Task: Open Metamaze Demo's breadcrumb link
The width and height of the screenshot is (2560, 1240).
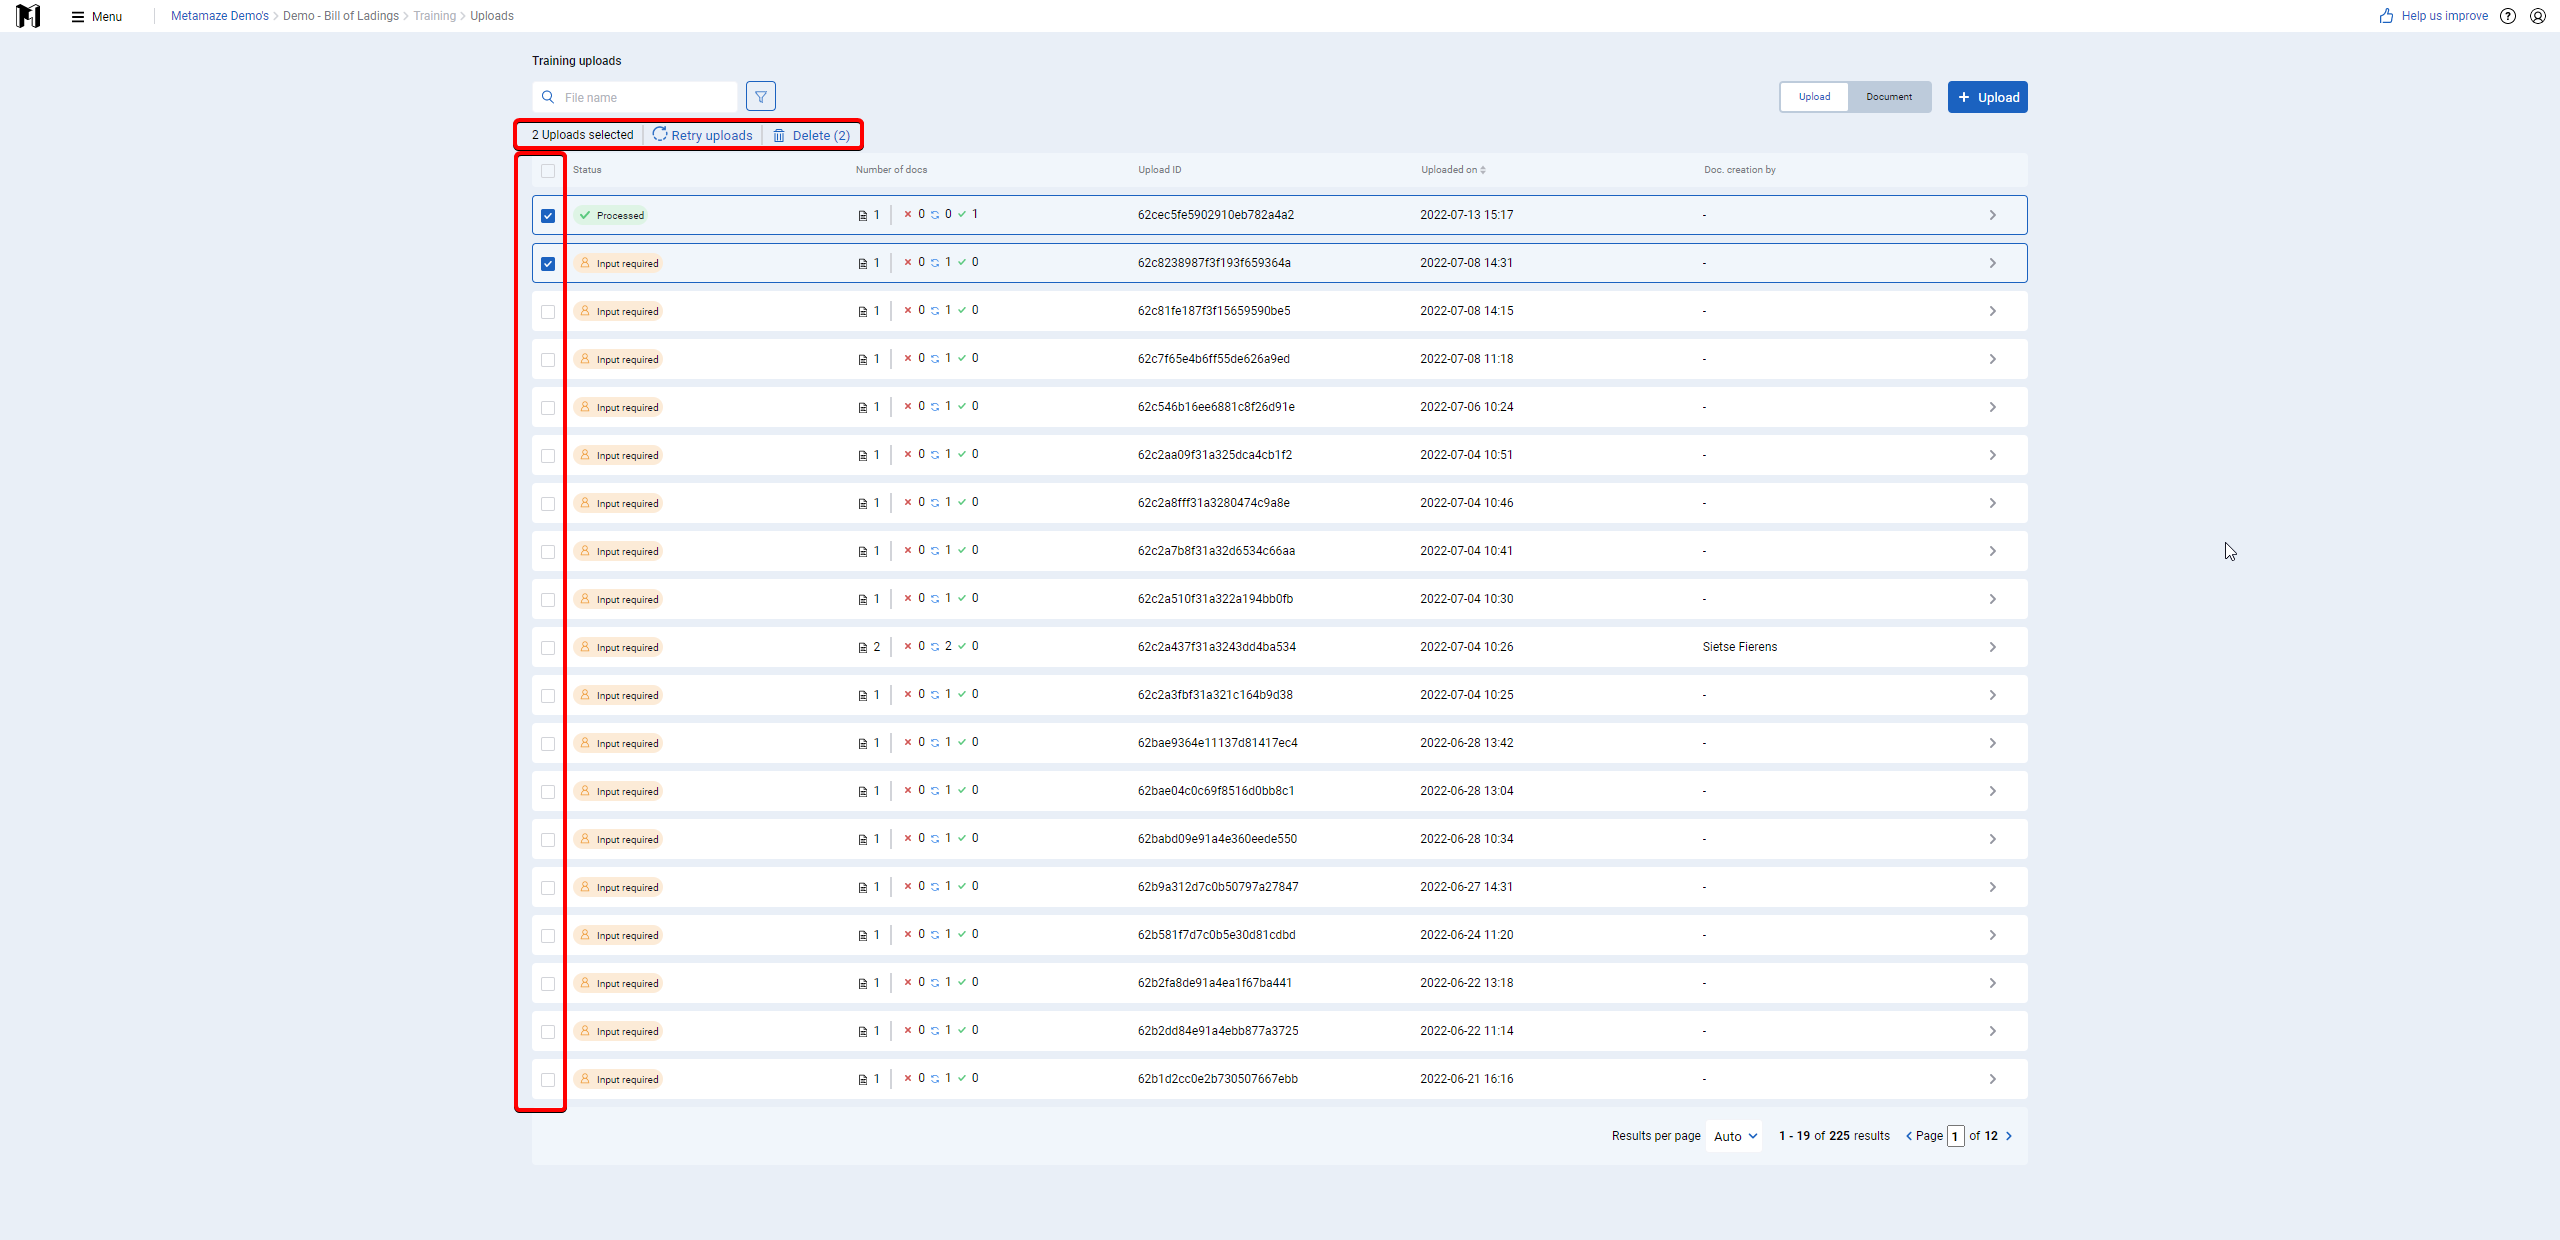Action: point(220,16)
